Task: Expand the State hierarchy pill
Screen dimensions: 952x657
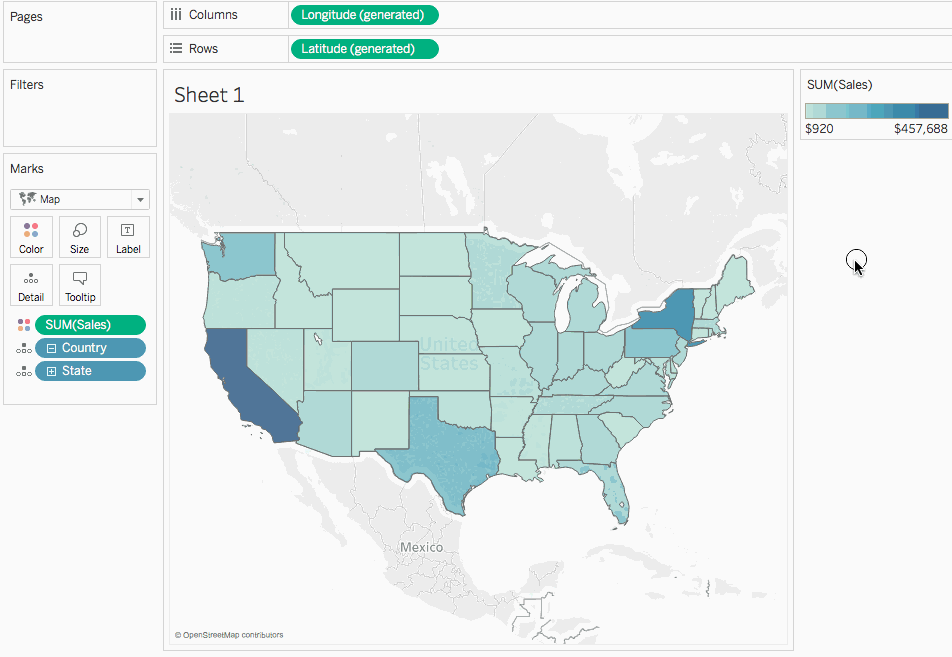Action: click(x=52, y=372)
